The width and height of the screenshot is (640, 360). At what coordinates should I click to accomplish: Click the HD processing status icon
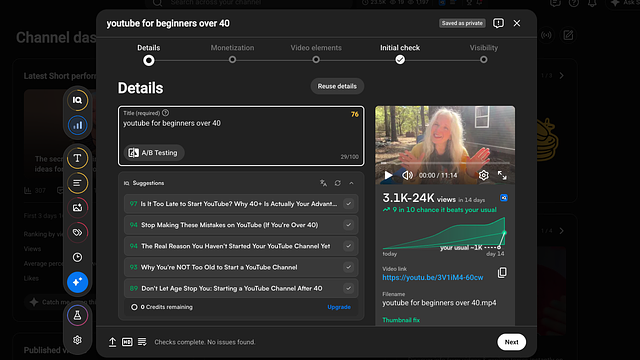tap(127, 342)
